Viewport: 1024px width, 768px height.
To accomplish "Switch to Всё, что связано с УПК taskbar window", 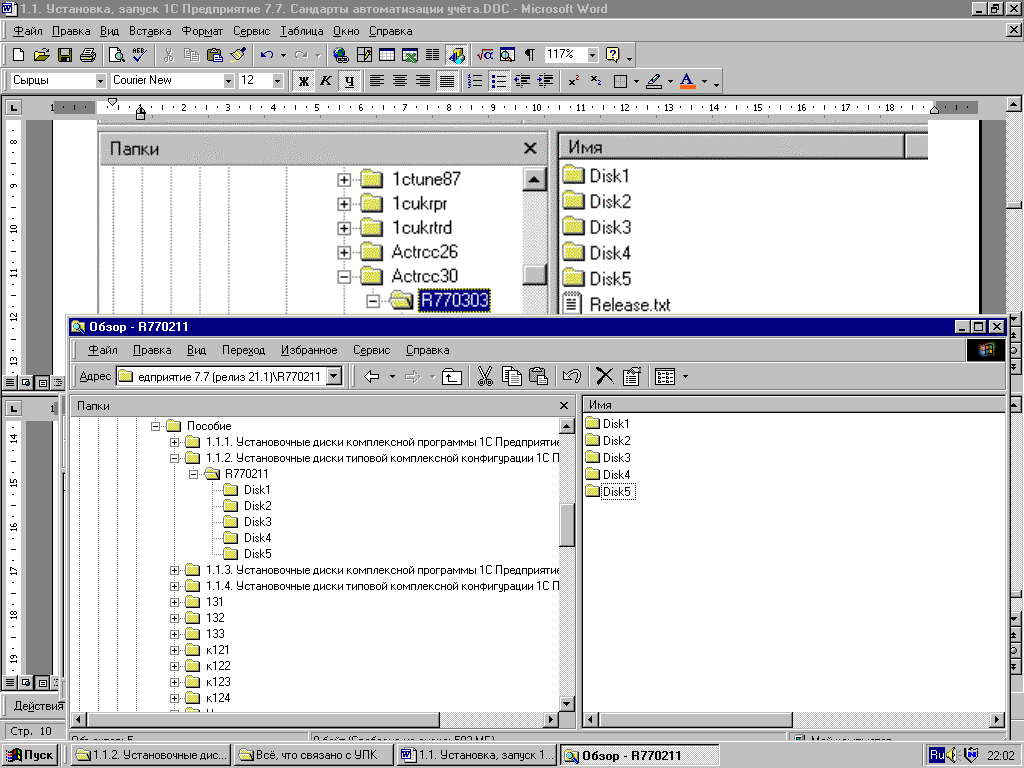I will (x=314, y=755).
